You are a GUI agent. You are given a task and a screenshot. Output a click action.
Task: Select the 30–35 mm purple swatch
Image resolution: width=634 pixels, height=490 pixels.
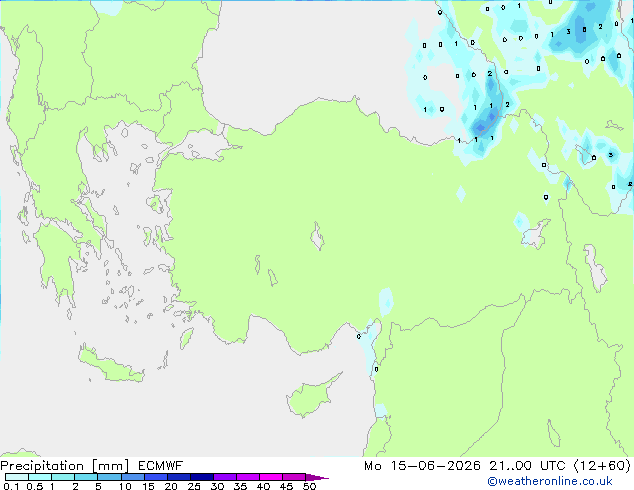point(224,477)
